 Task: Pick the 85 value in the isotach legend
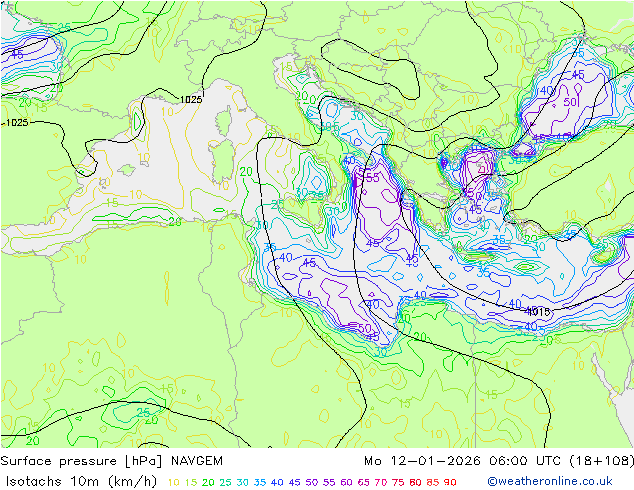coord(433,482)
